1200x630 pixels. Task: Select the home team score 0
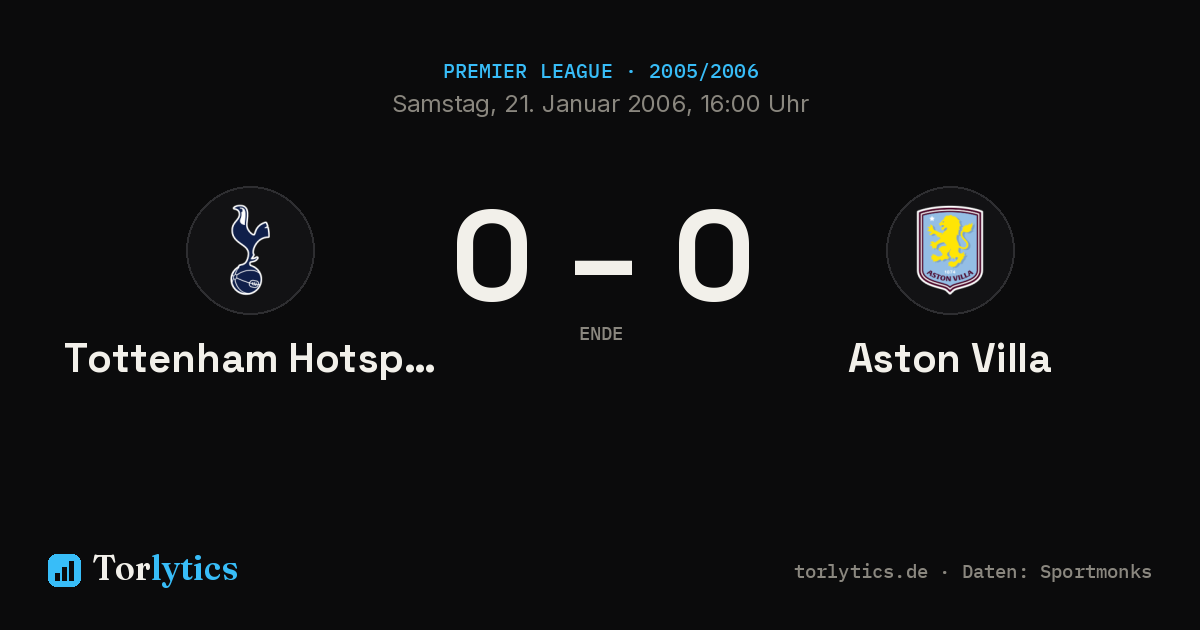(x=492, y=256)
